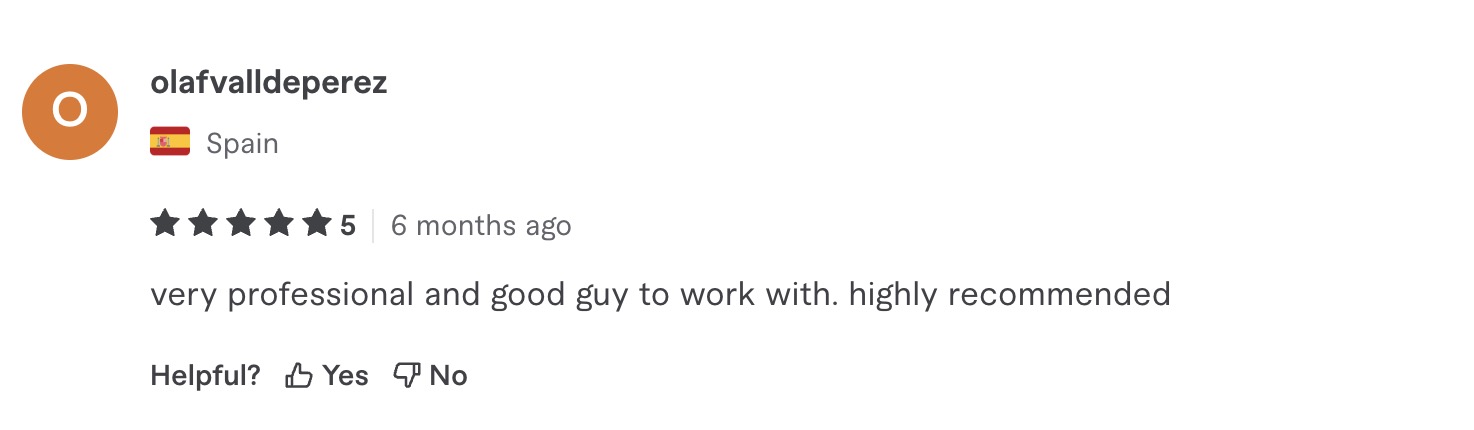Click the words "highly recommended" in the review
Viewport: 1474px width, 430px height.
[1010, 295]
